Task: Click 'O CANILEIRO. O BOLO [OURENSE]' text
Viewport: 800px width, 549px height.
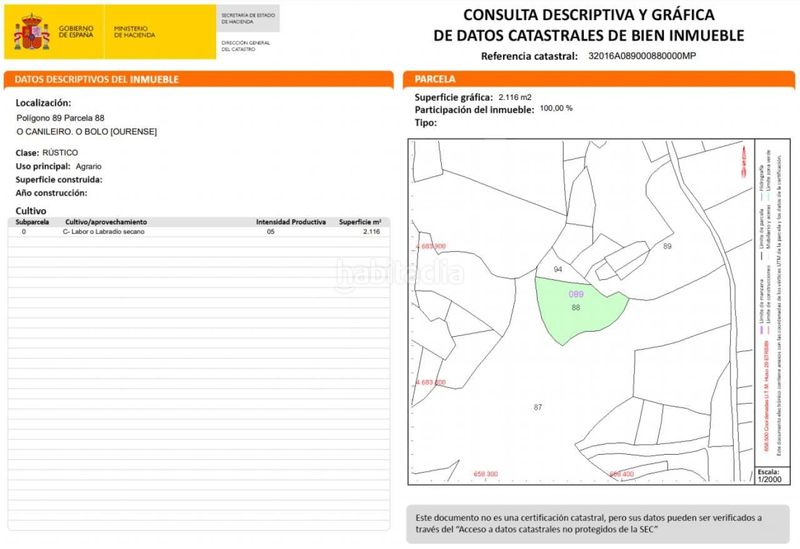Action: coord(87,132)
